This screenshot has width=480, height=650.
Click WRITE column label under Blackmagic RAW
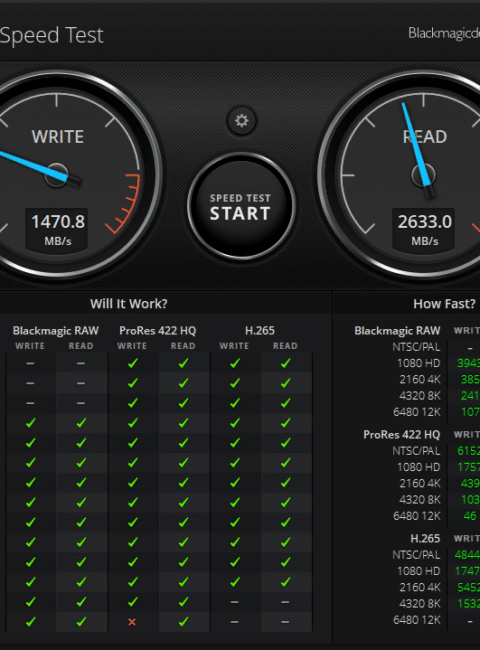pos(30,346)
